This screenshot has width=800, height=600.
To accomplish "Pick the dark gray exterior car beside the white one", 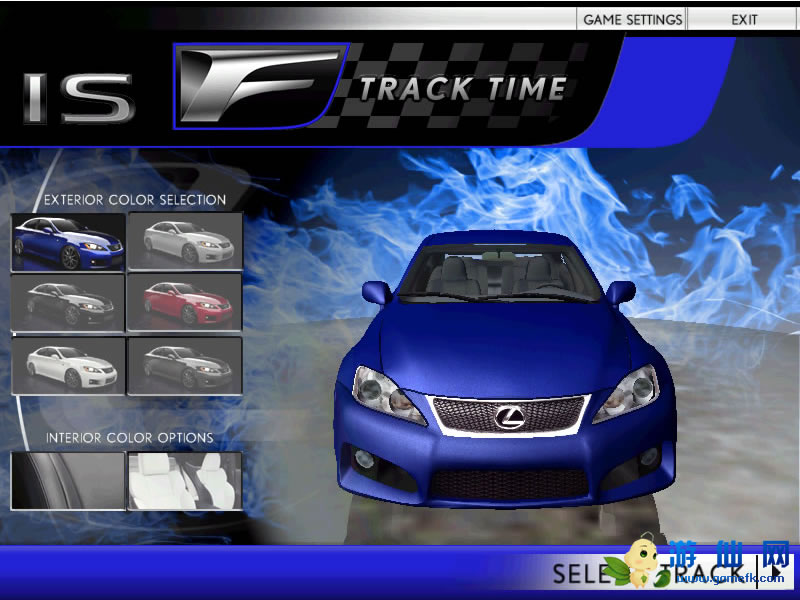I will 185,365.
